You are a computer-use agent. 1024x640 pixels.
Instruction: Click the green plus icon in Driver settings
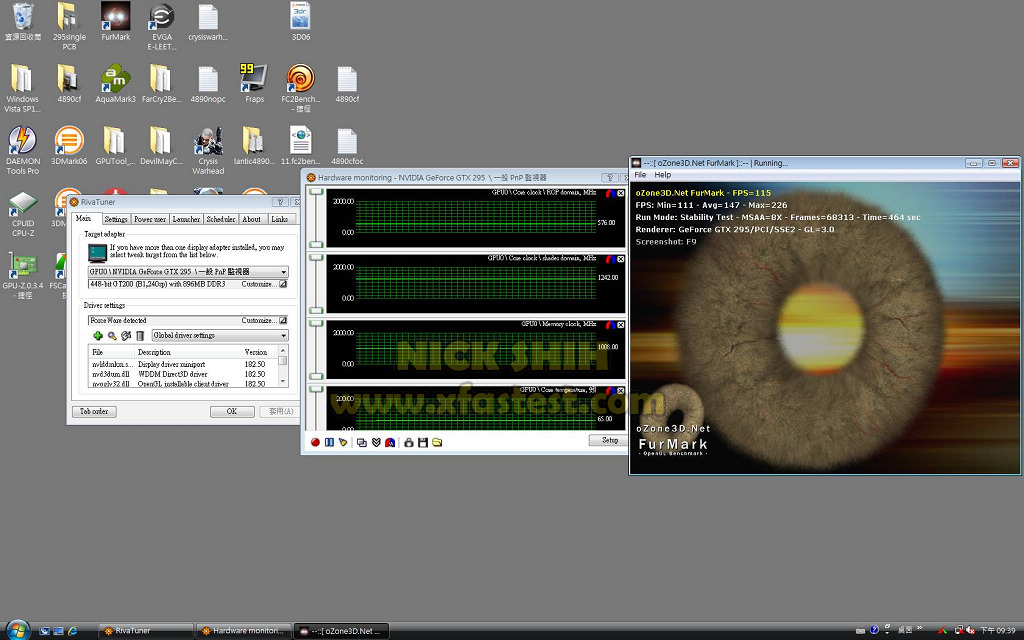[x=98, y=336]
